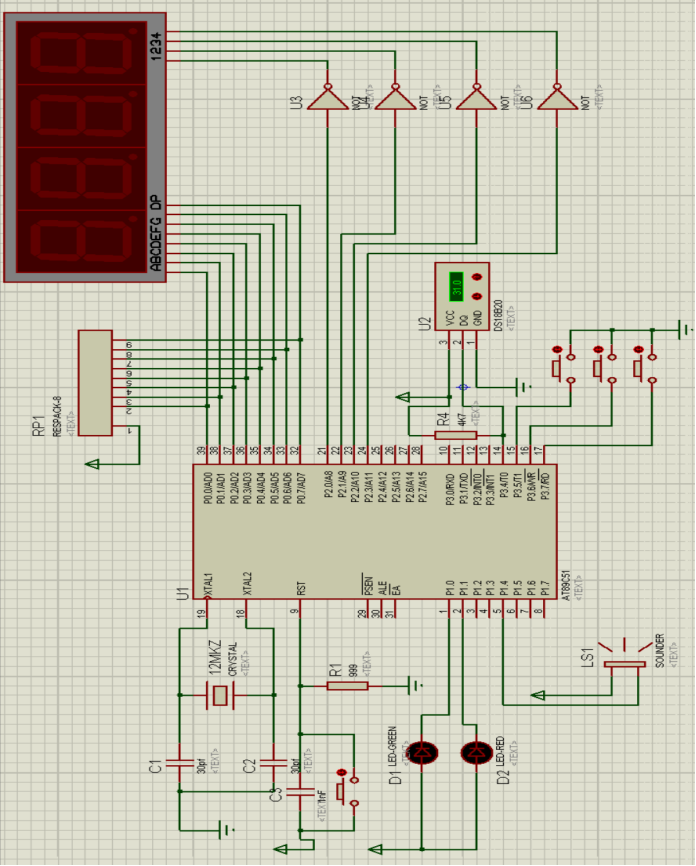Select the U6 NOT gate symbol
This screenshot has width=696, height=866.
(x=557, y=97)
